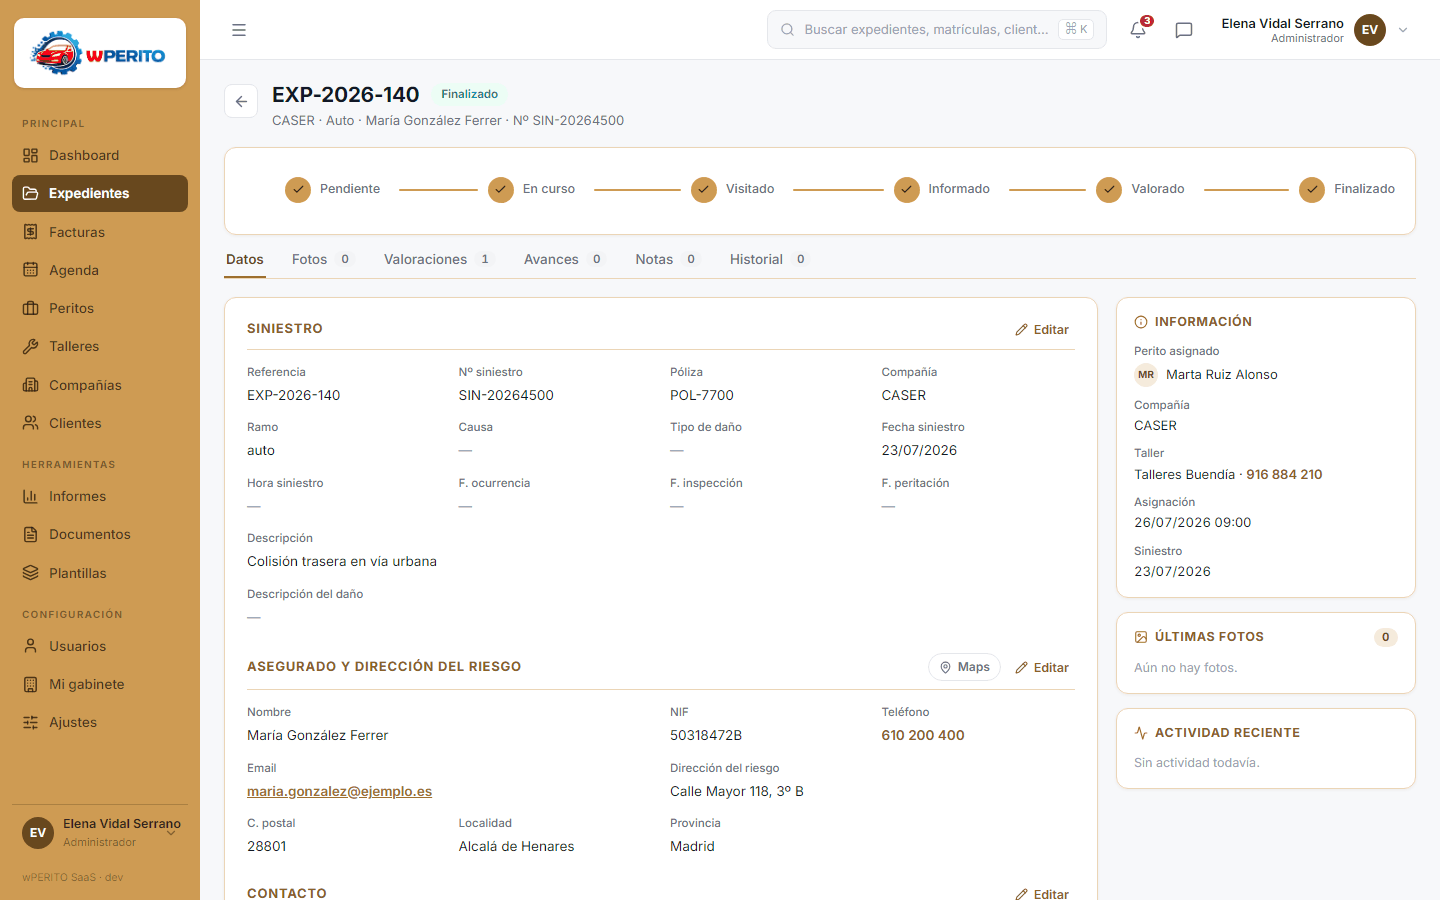Viewport: 1440px width, 900px height.
Task: Focus the search expedientes field
Action: point(937,30)
